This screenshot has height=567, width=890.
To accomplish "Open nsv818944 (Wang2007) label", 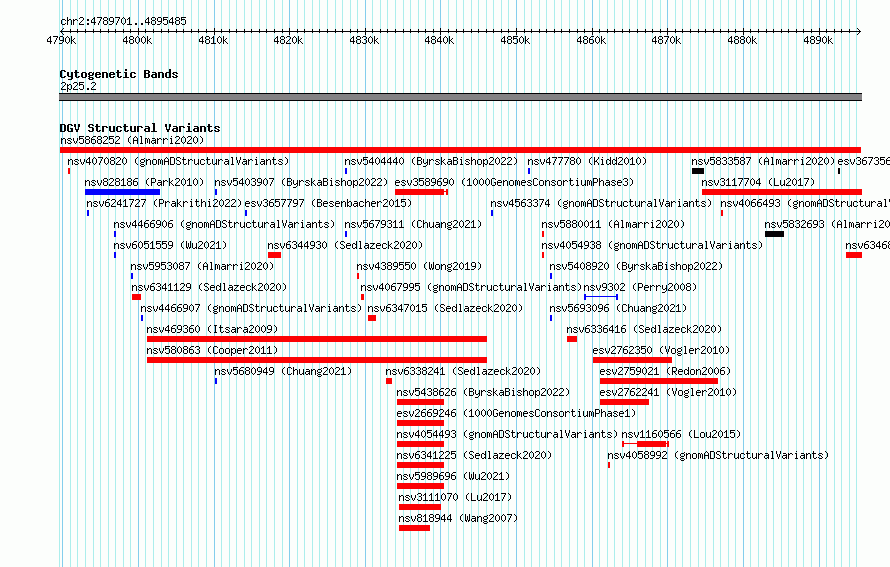I will point(458,518).
